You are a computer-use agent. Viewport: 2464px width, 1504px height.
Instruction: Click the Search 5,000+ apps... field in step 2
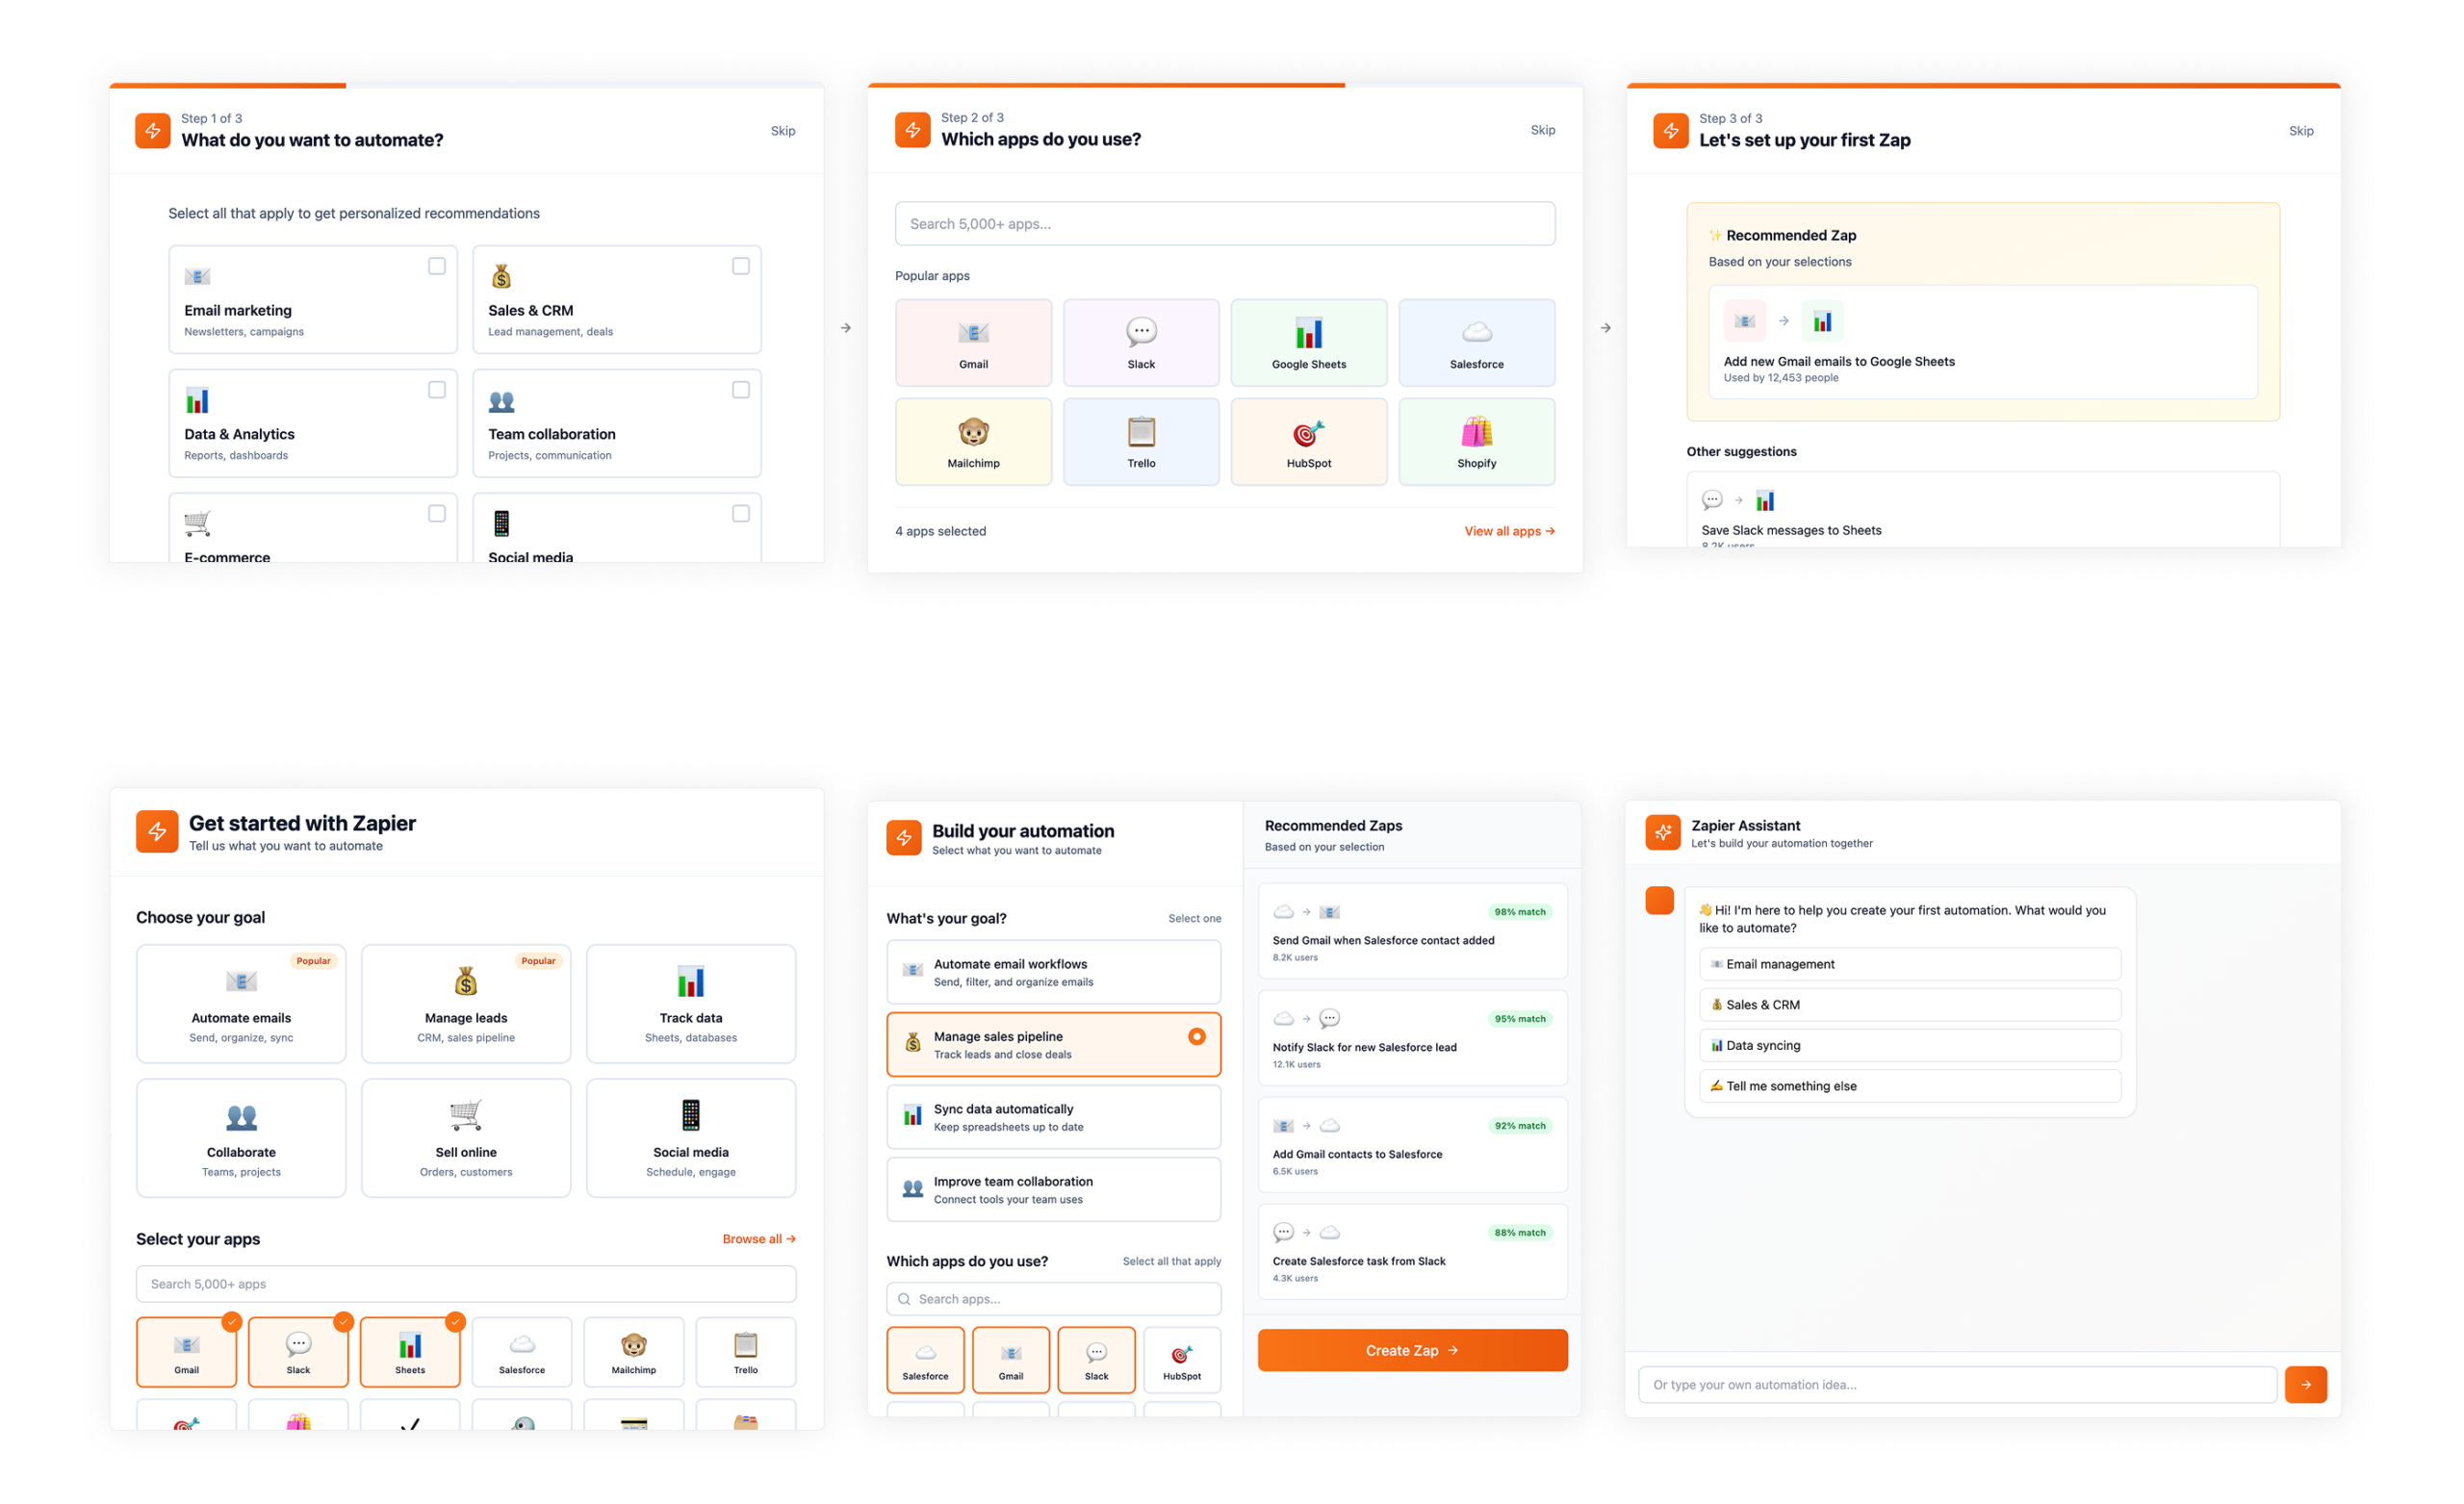(1224, 223)
